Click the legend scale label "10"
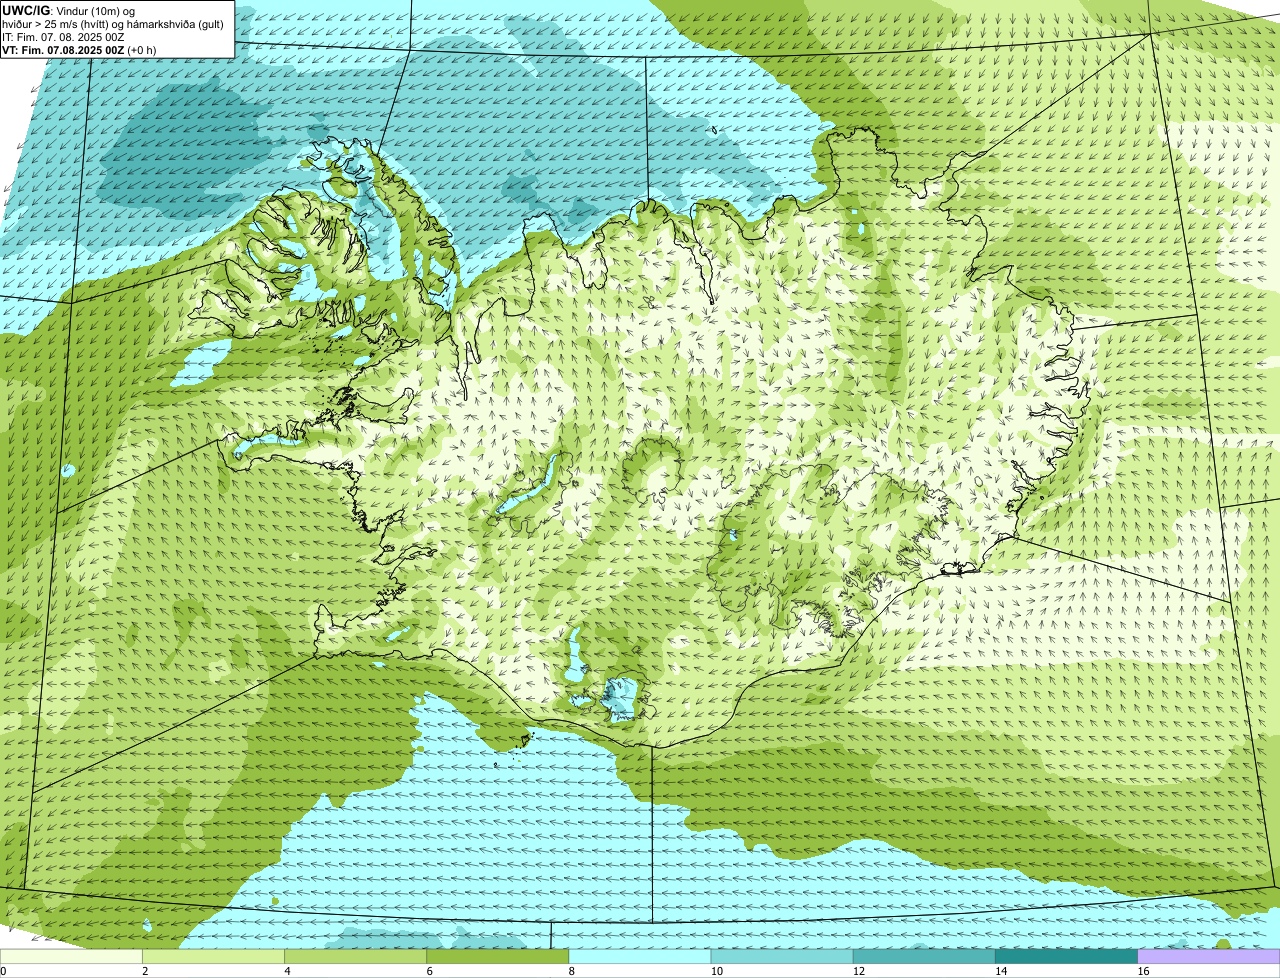The width and height of the screenshot is (1280, 978). [716, 971]
